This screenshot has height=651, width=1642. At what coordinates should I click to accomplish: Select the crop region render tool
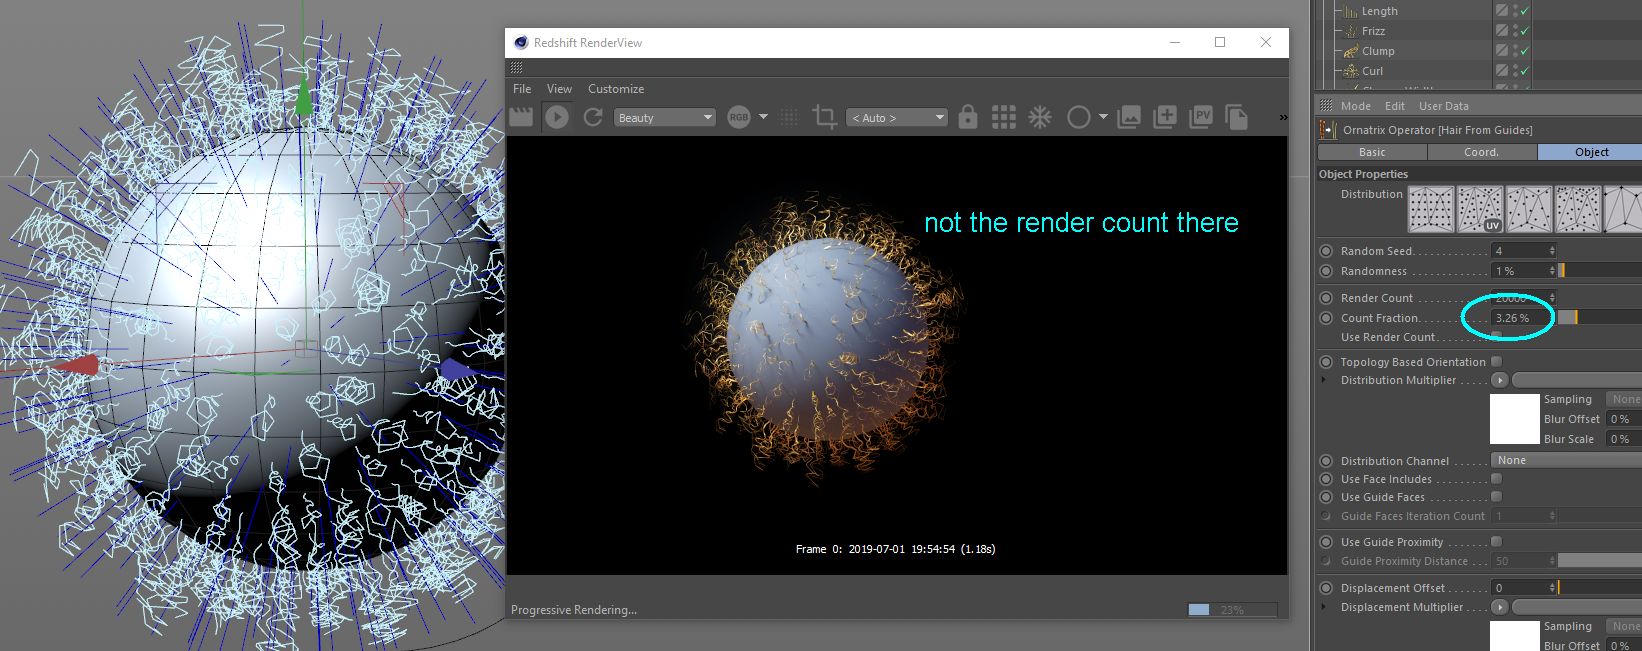pyautogui.click(x=824, y=117)
